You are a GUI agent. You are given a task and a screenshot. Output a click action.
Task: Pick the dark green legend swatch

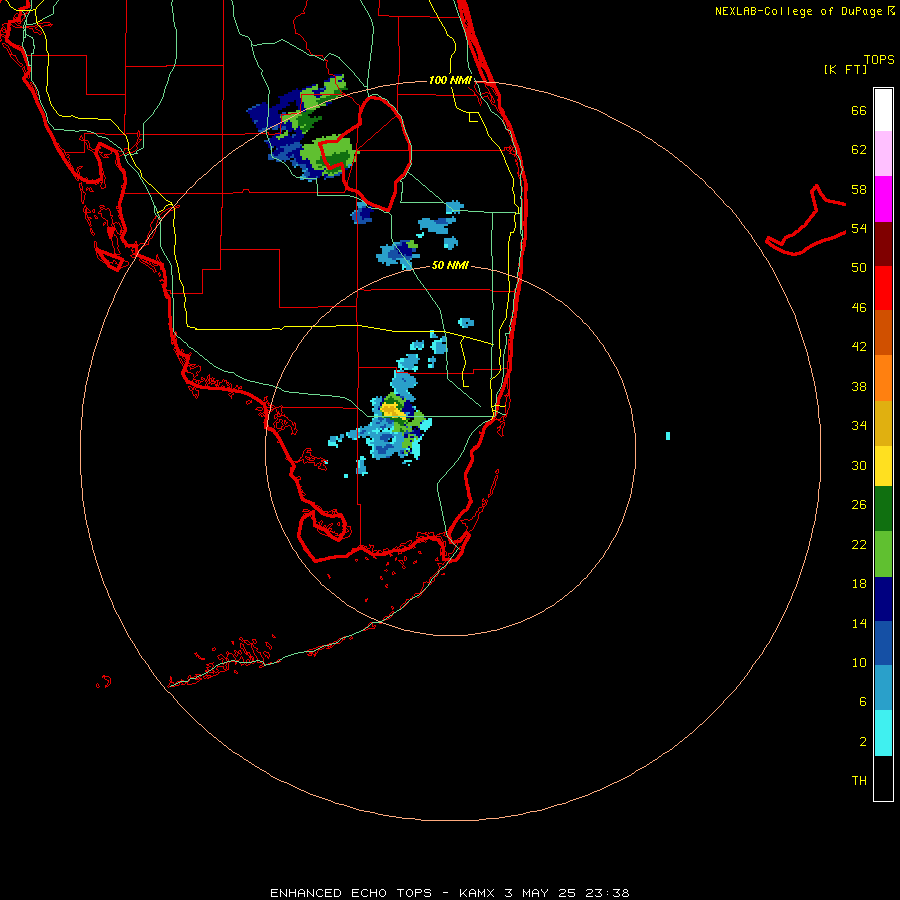(x=883, y=509)
